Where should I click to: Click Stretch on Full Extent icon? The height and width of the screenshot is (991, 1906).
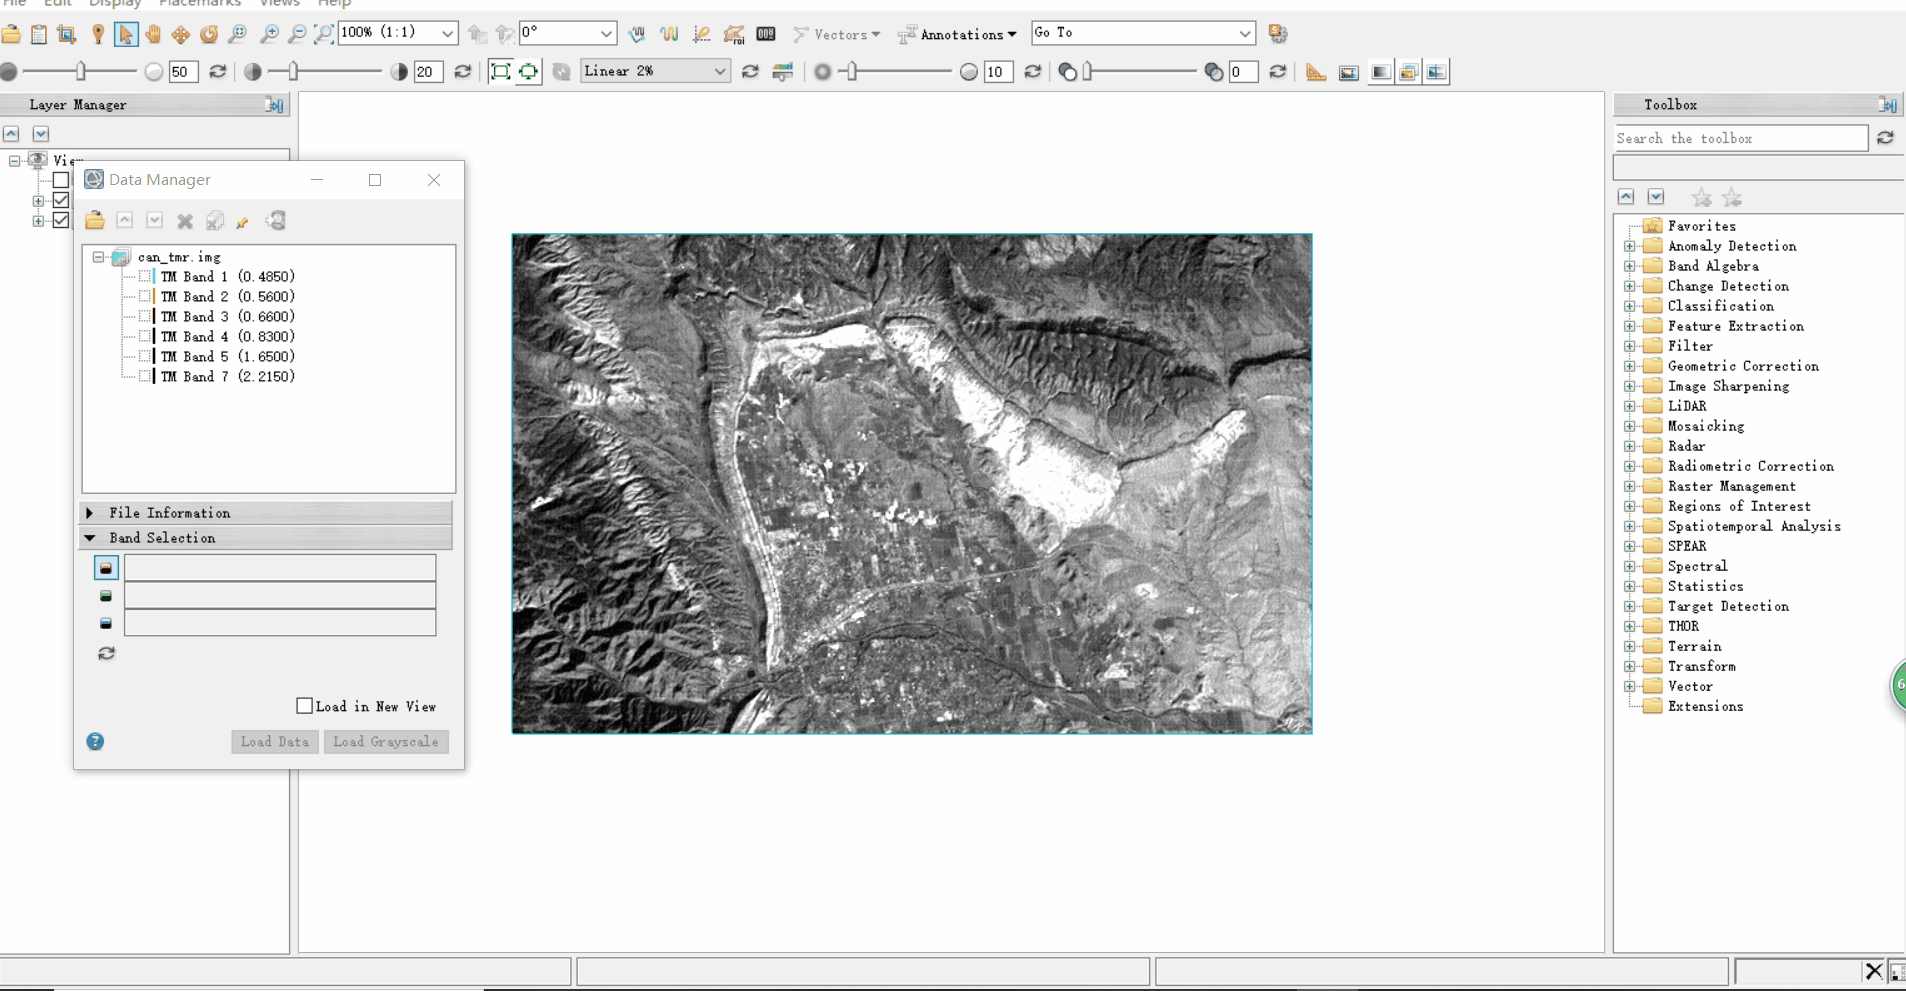(x=500, y=72)
